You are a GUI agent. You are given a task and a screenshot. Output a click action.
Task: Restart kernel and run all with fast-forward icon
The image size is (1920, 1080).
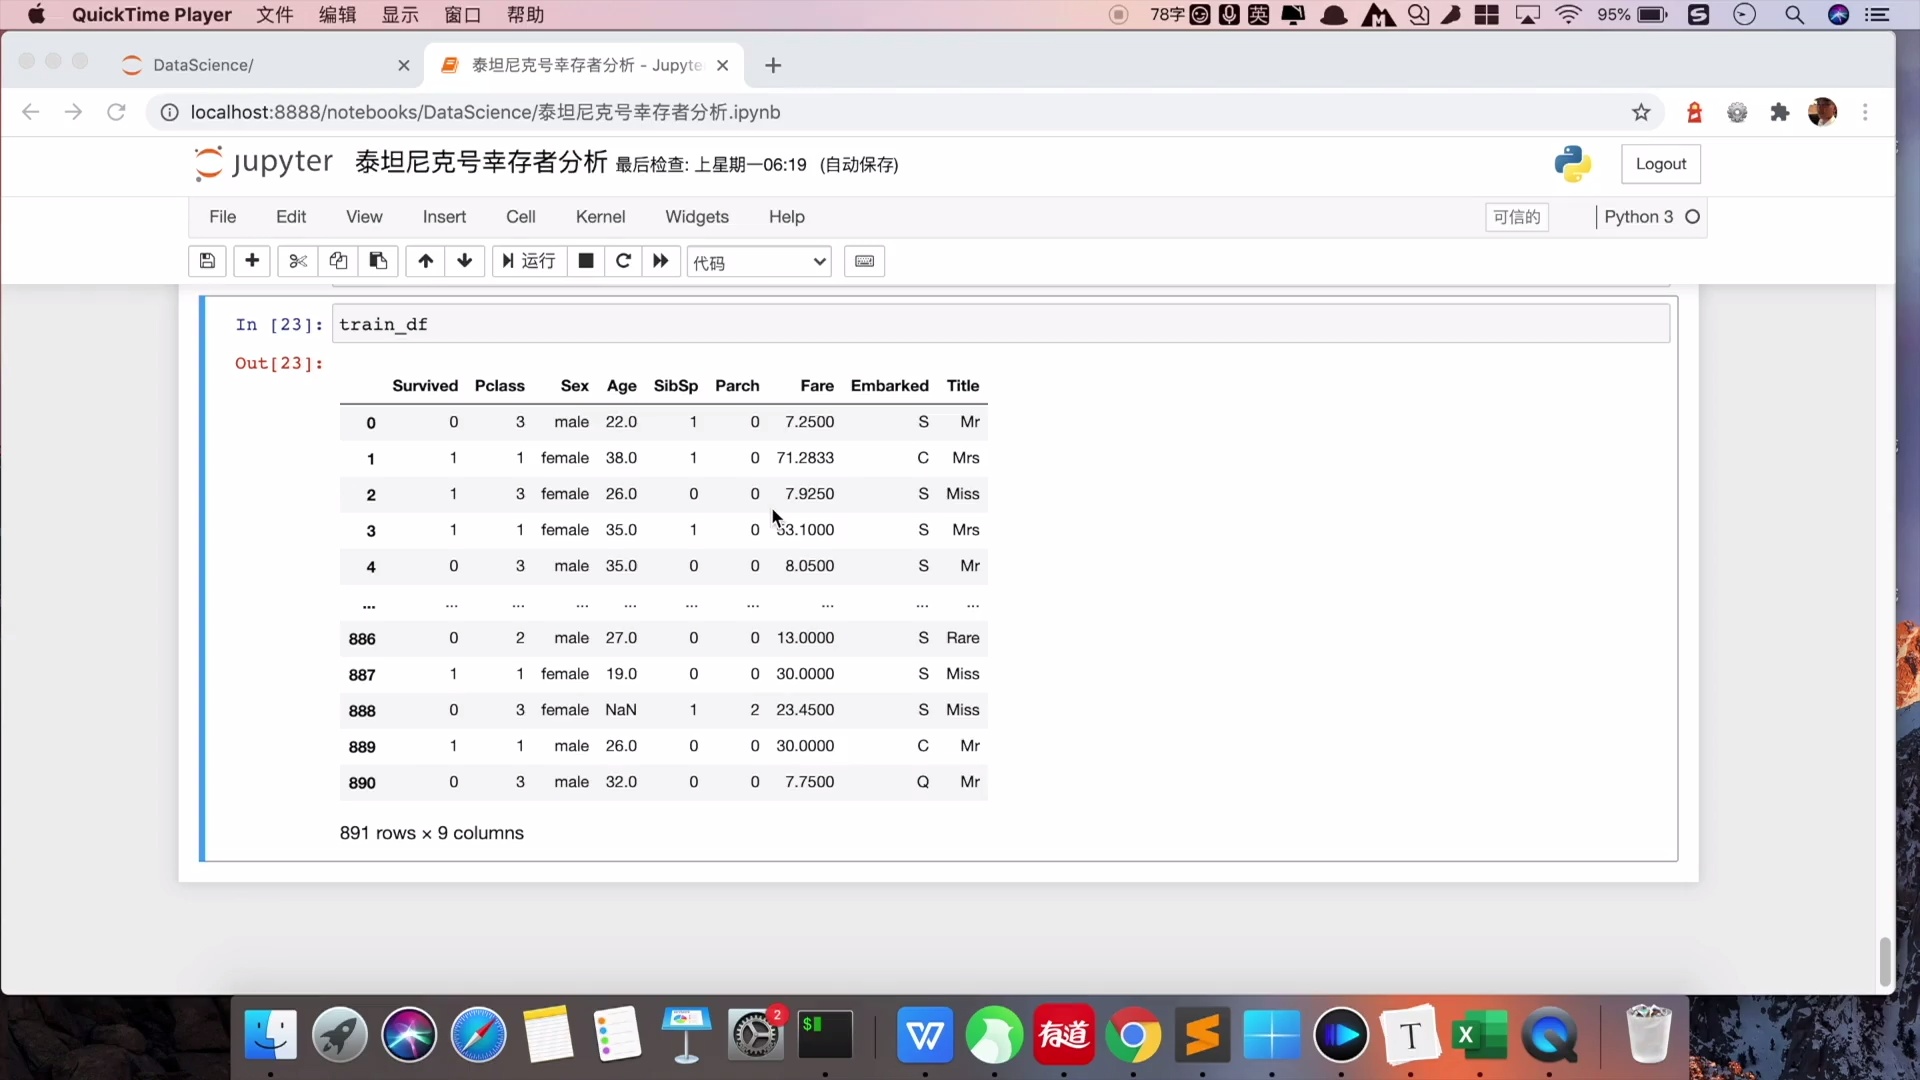[660, 261]
